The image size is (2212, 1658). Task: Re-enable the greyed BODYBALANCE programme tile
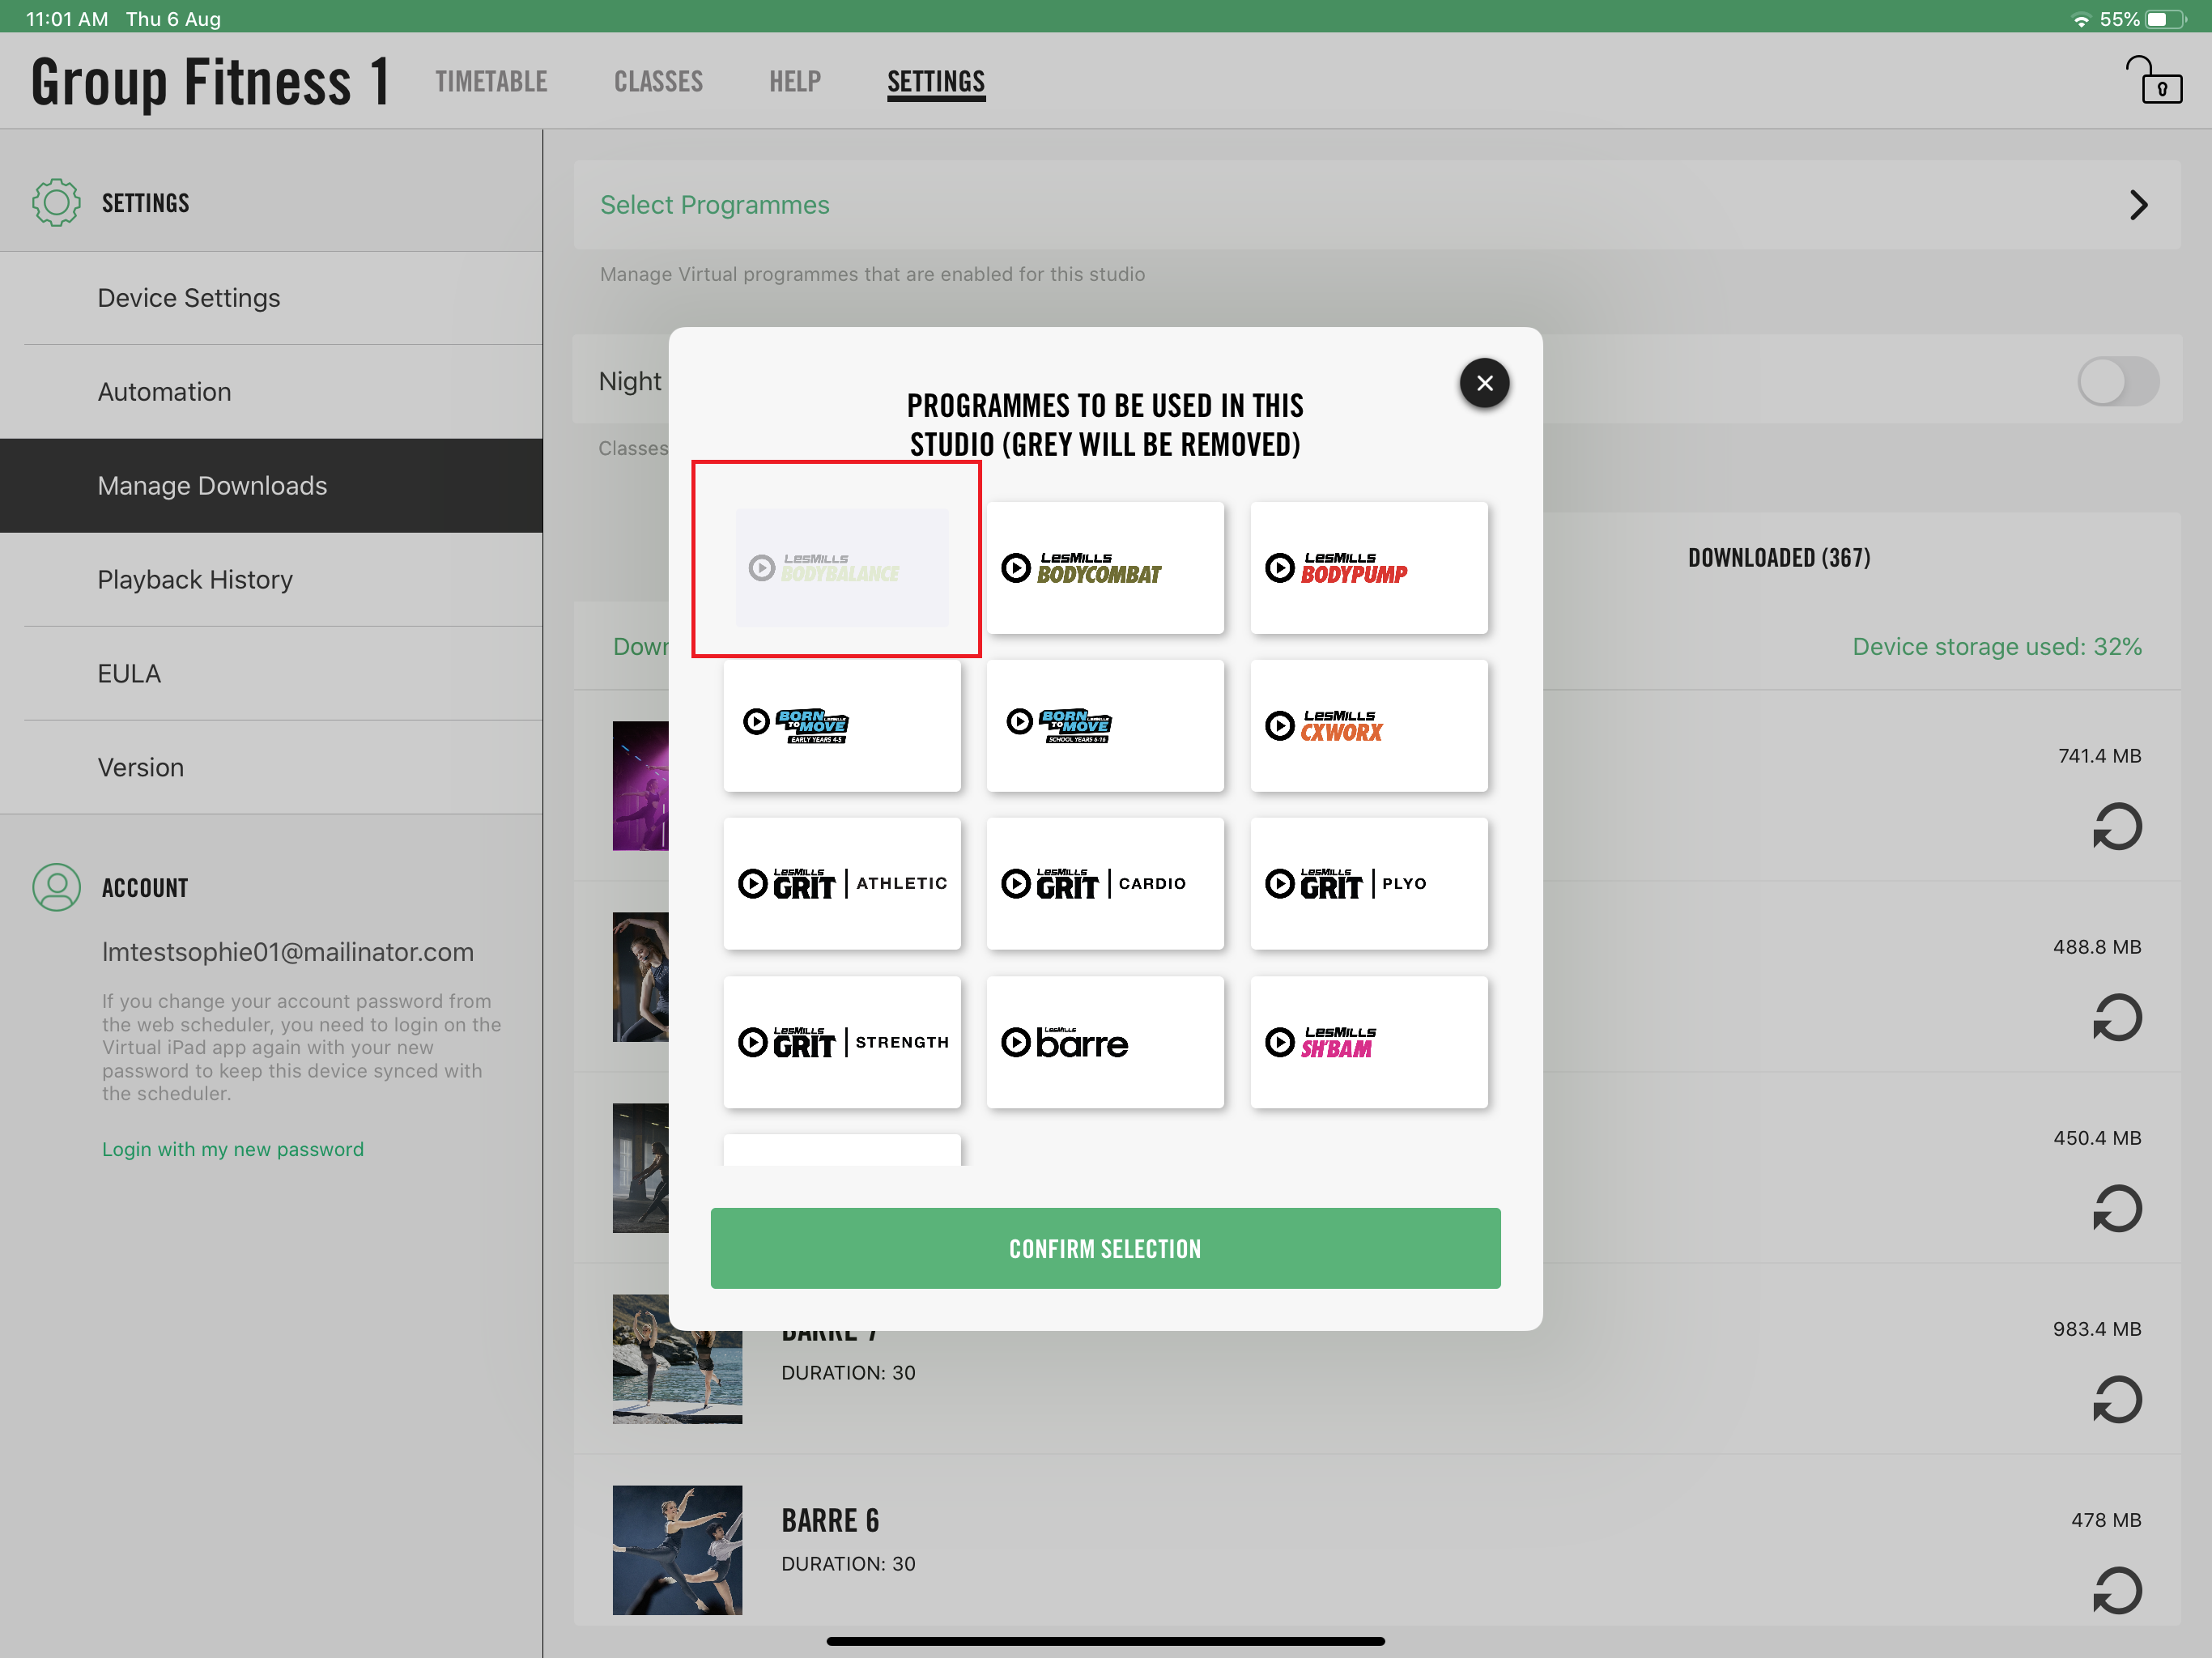click(x=842, y=568)
